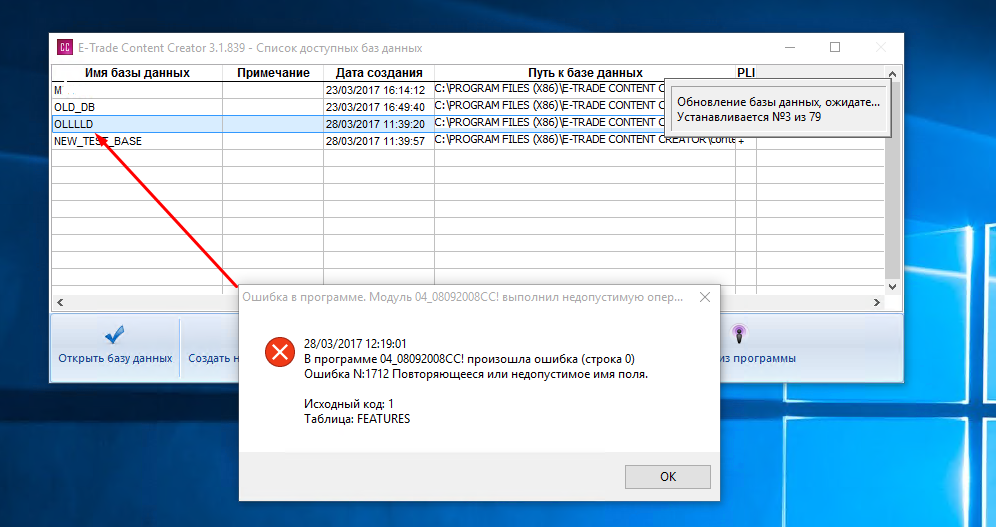
Task: Click the exit program icon
Action: coord(738,332)
